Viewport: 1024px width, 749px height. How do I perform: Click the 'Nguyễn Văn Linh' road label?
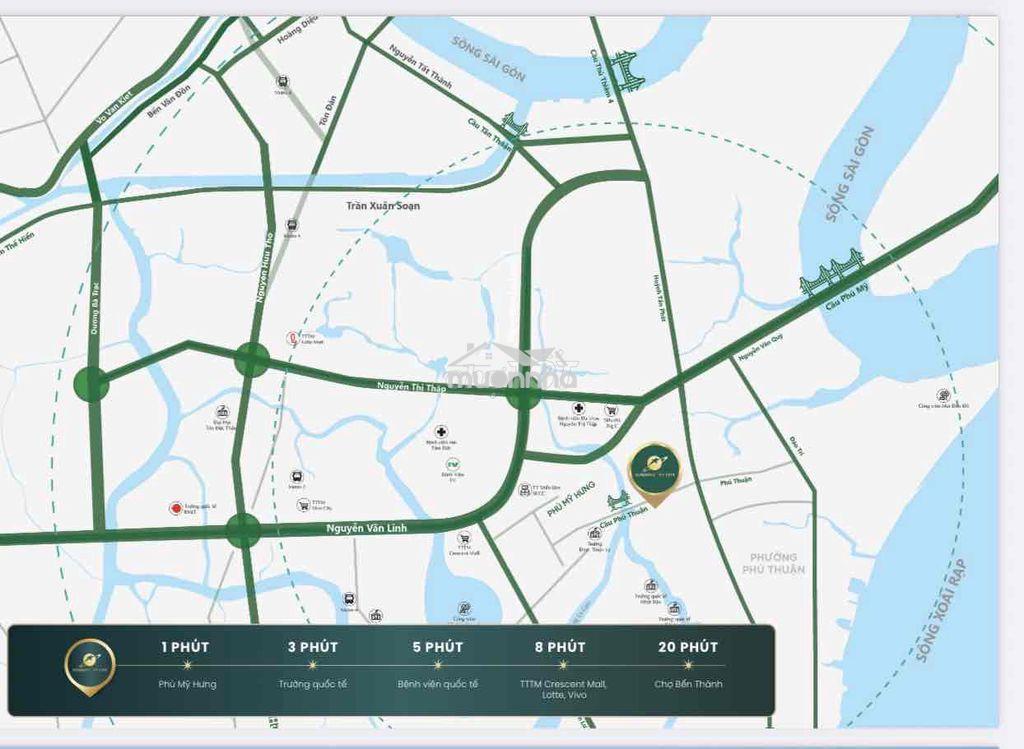366,528
